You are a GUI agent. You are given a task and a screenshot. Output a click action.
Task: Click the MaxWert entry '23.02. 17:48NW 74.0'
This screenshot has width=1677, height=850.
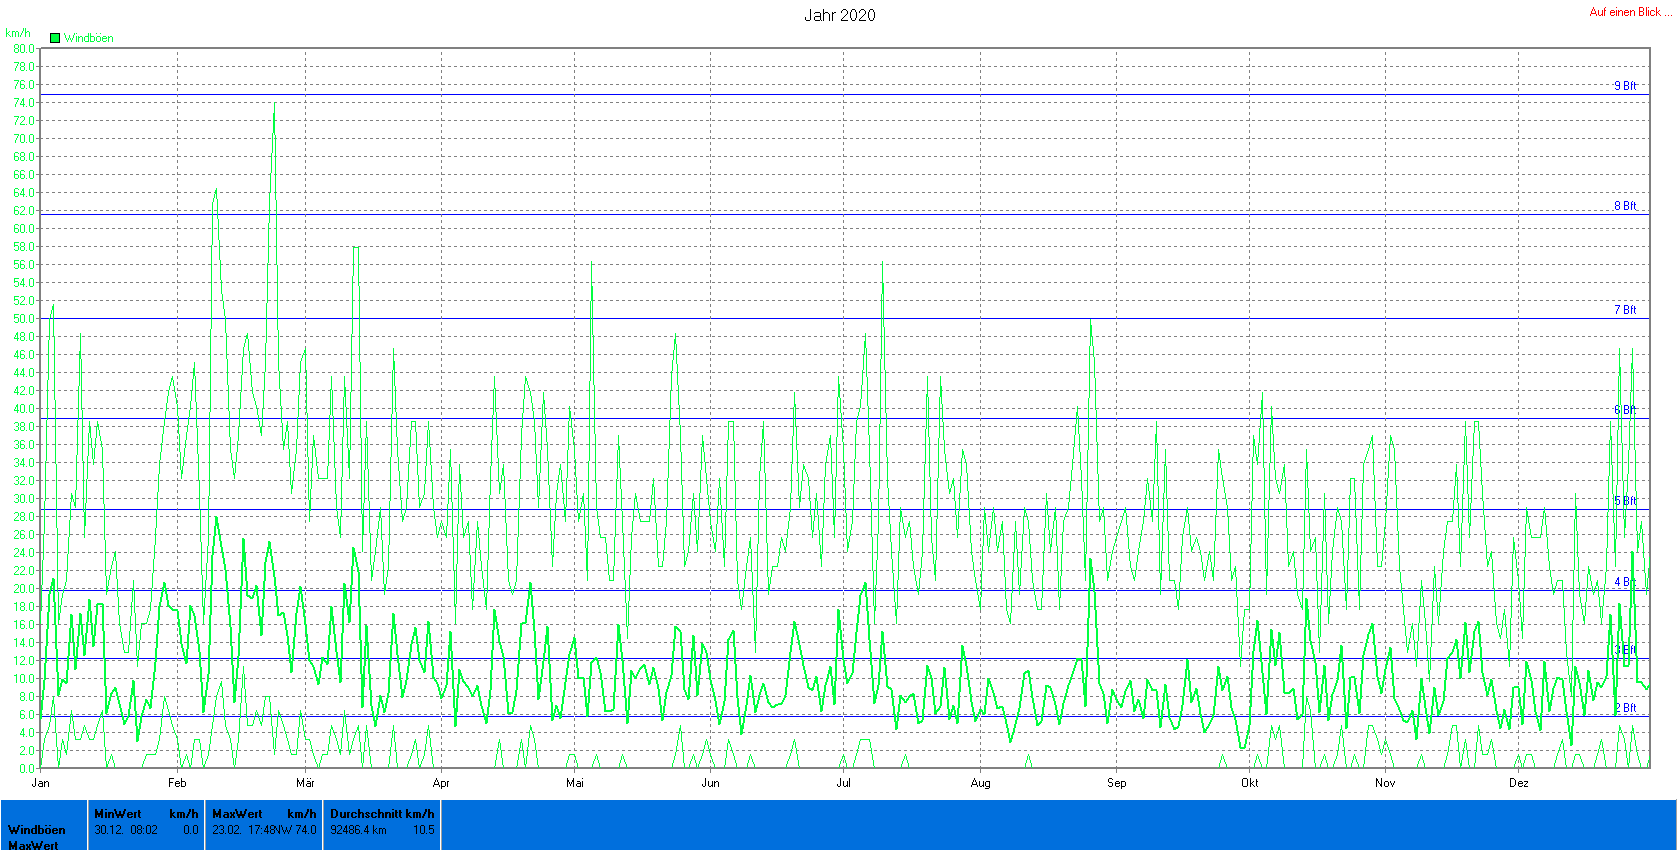tap(264, 830)
